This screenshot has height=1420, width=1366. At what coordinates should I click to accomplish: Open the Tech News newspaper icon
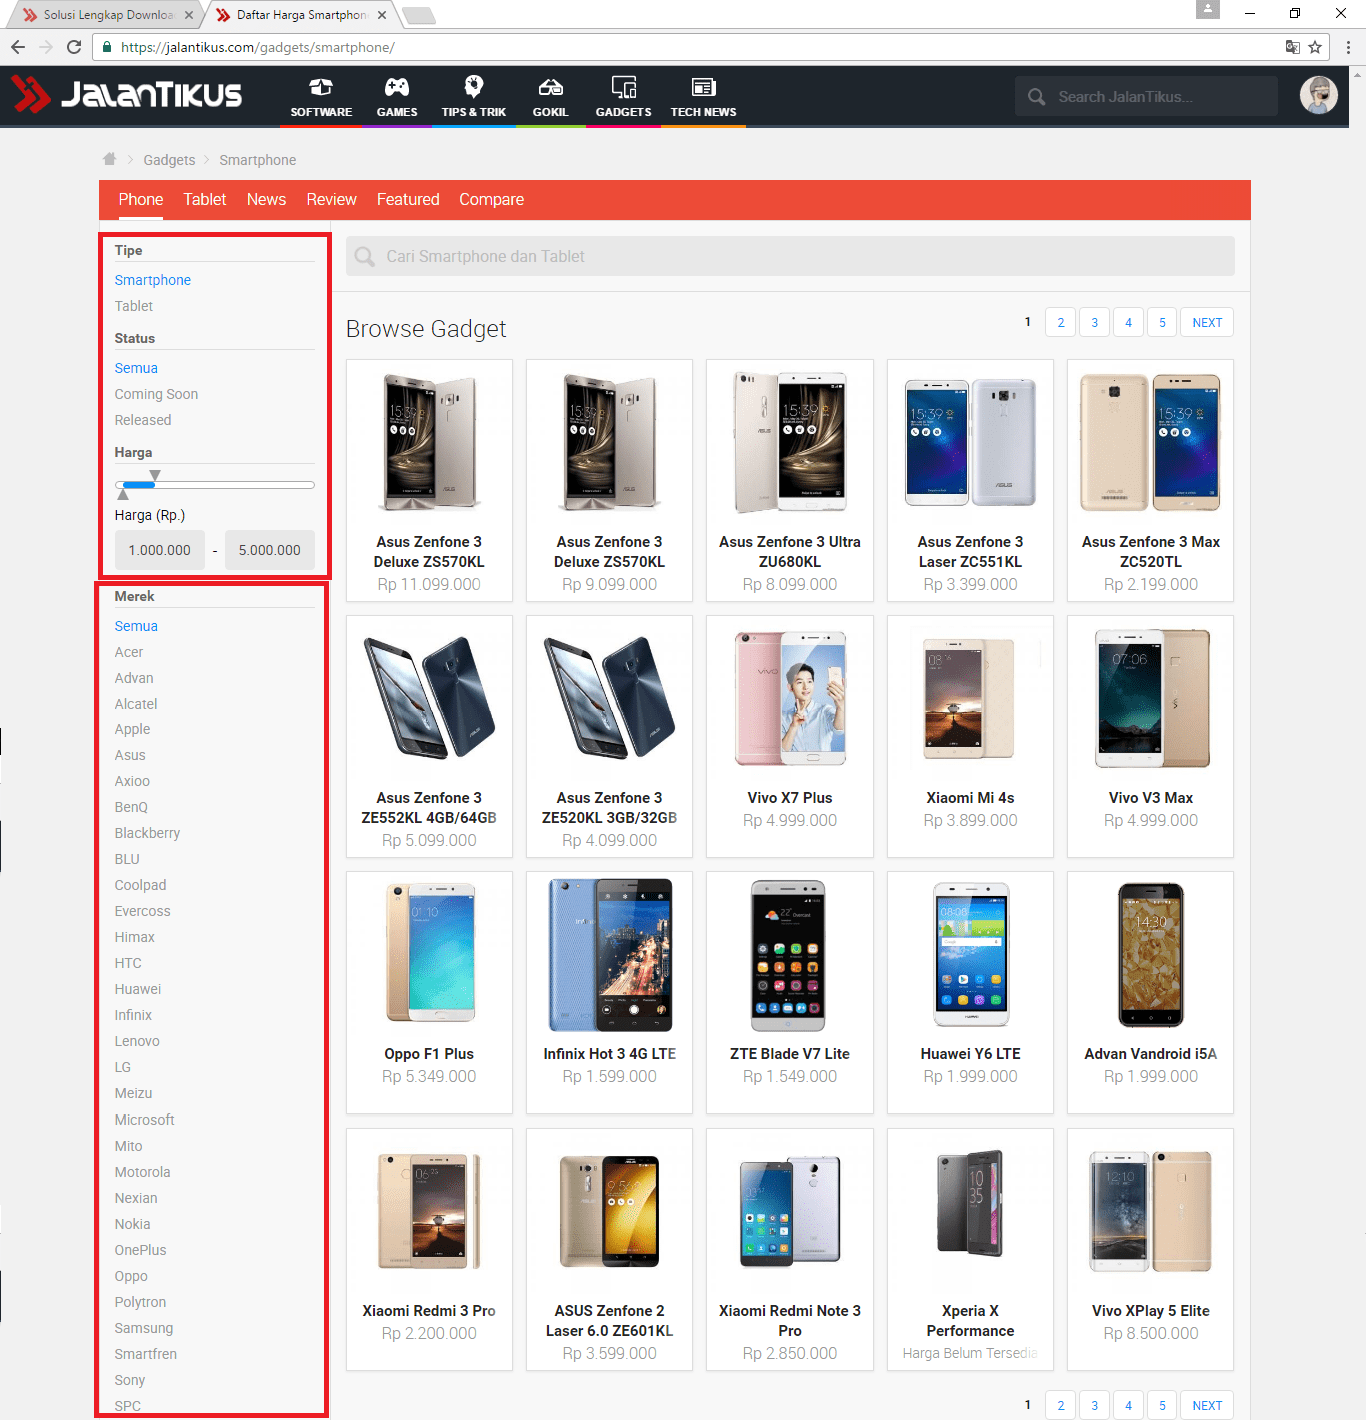point(703,87)
